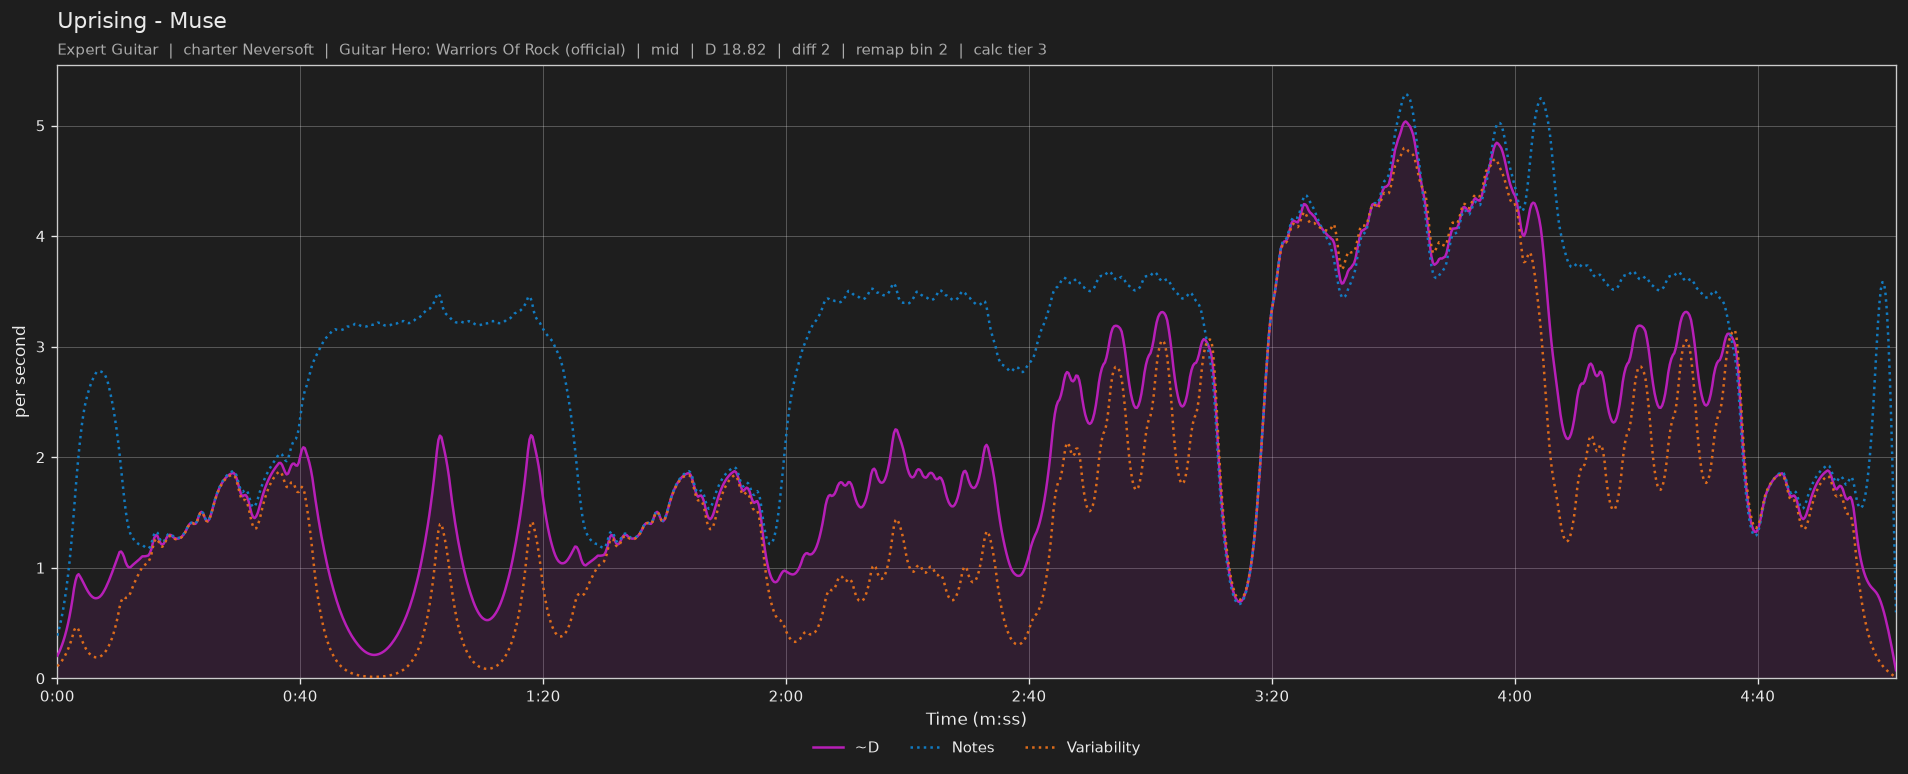The image size is (1908, 774).
Task: Click the chart title 'Uprising - Muse'
Action: [142, 20]
